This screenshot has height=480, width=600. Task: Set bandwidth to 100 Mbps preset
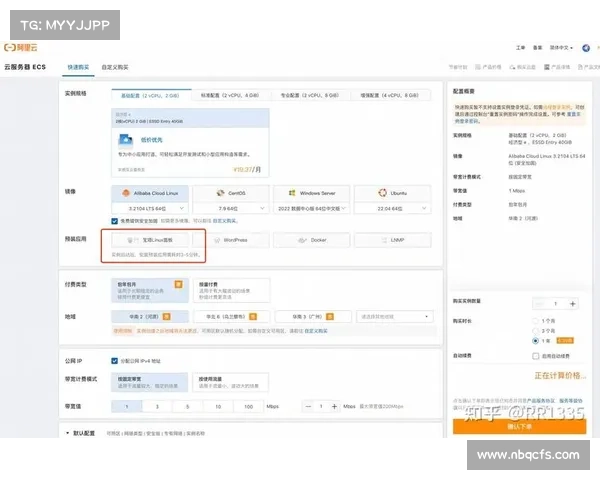[x=249, y=407]
